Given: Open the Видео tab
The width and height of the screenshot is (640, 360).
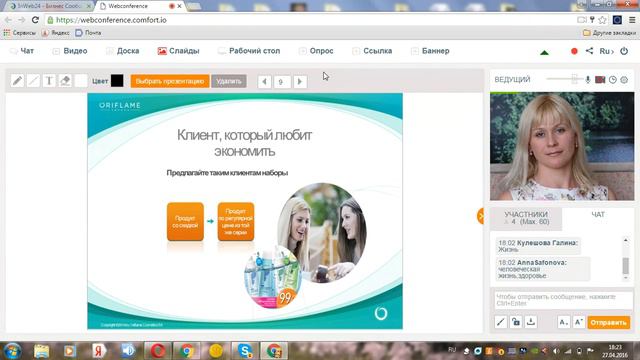Looking at the screenshot, I should pos(70,51).
